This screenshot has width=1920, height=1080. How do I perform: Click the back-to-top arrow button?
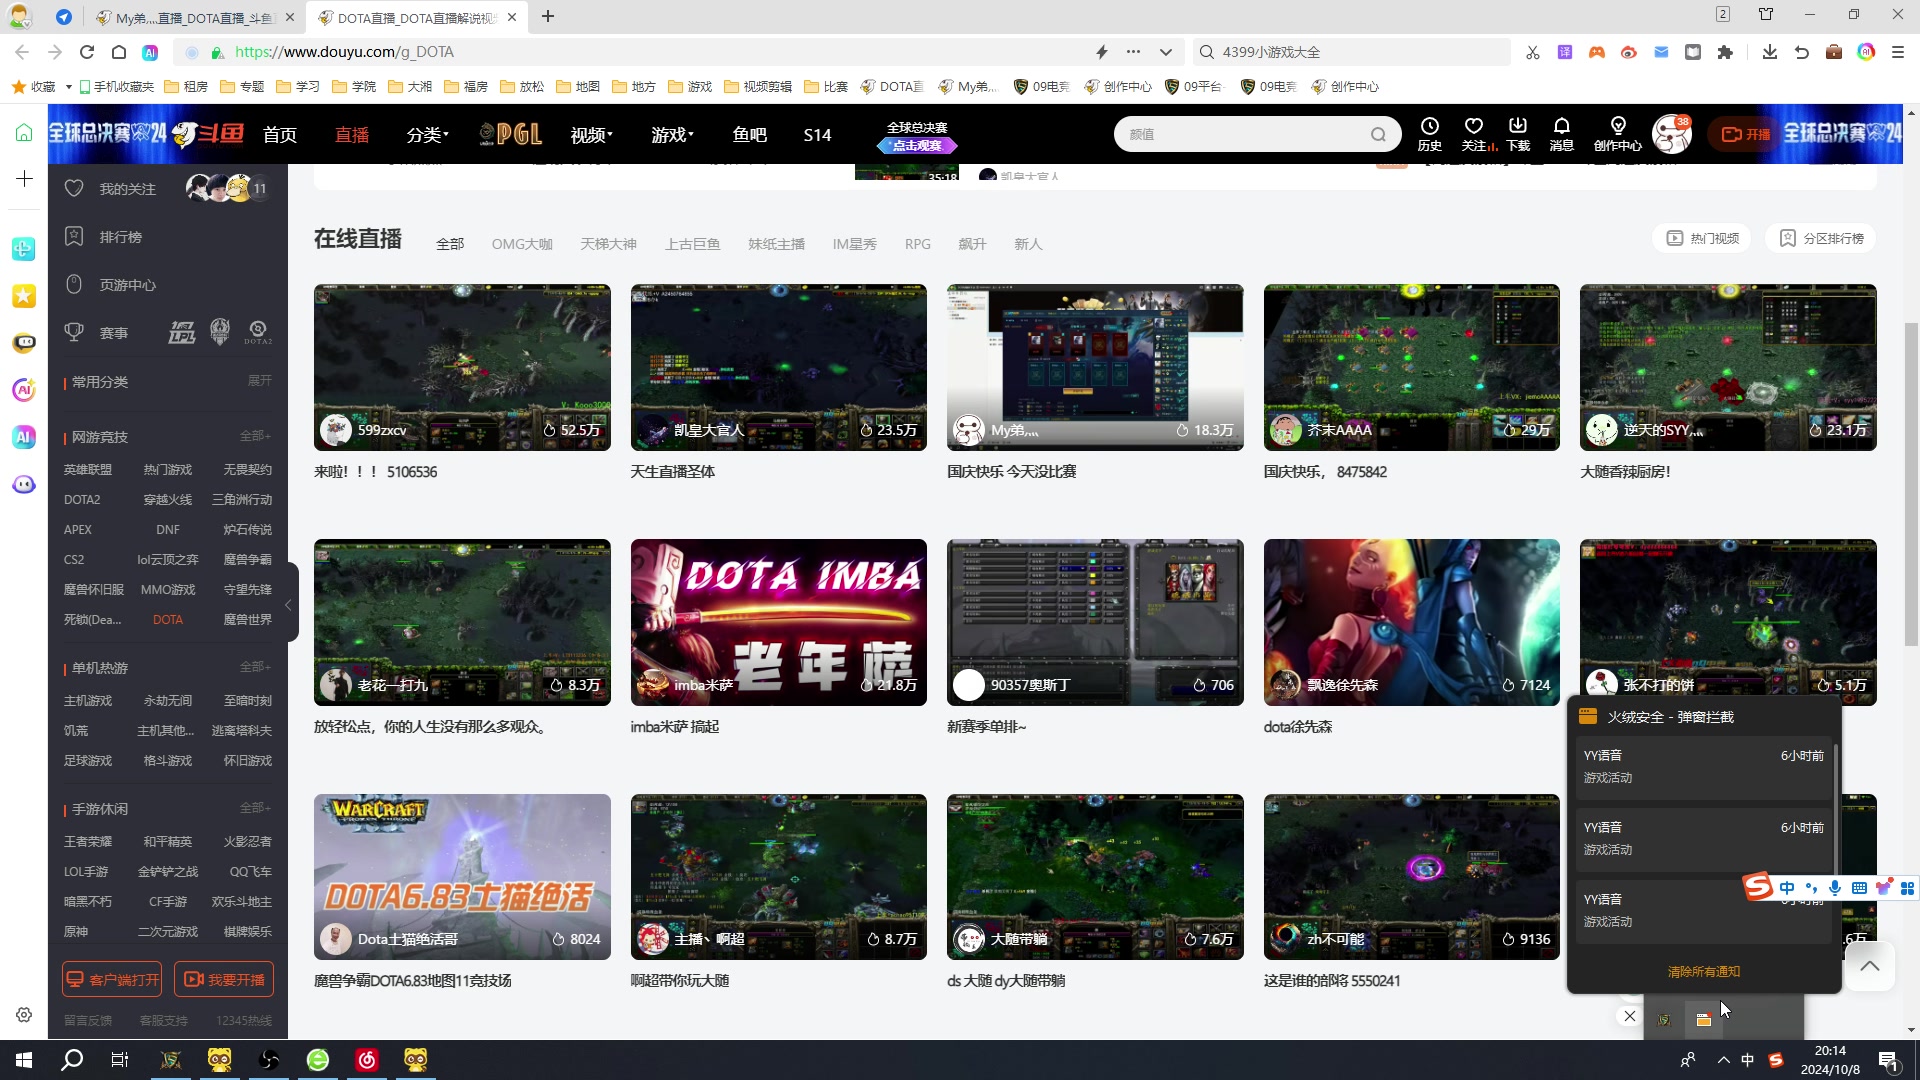(1869, 966)
